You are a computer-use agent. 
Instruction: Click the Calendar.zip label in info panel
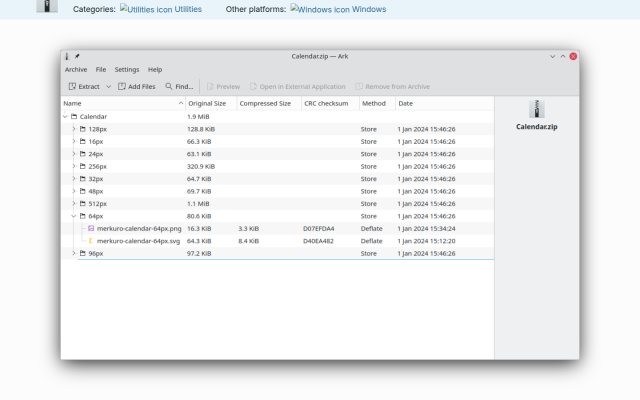536,127
